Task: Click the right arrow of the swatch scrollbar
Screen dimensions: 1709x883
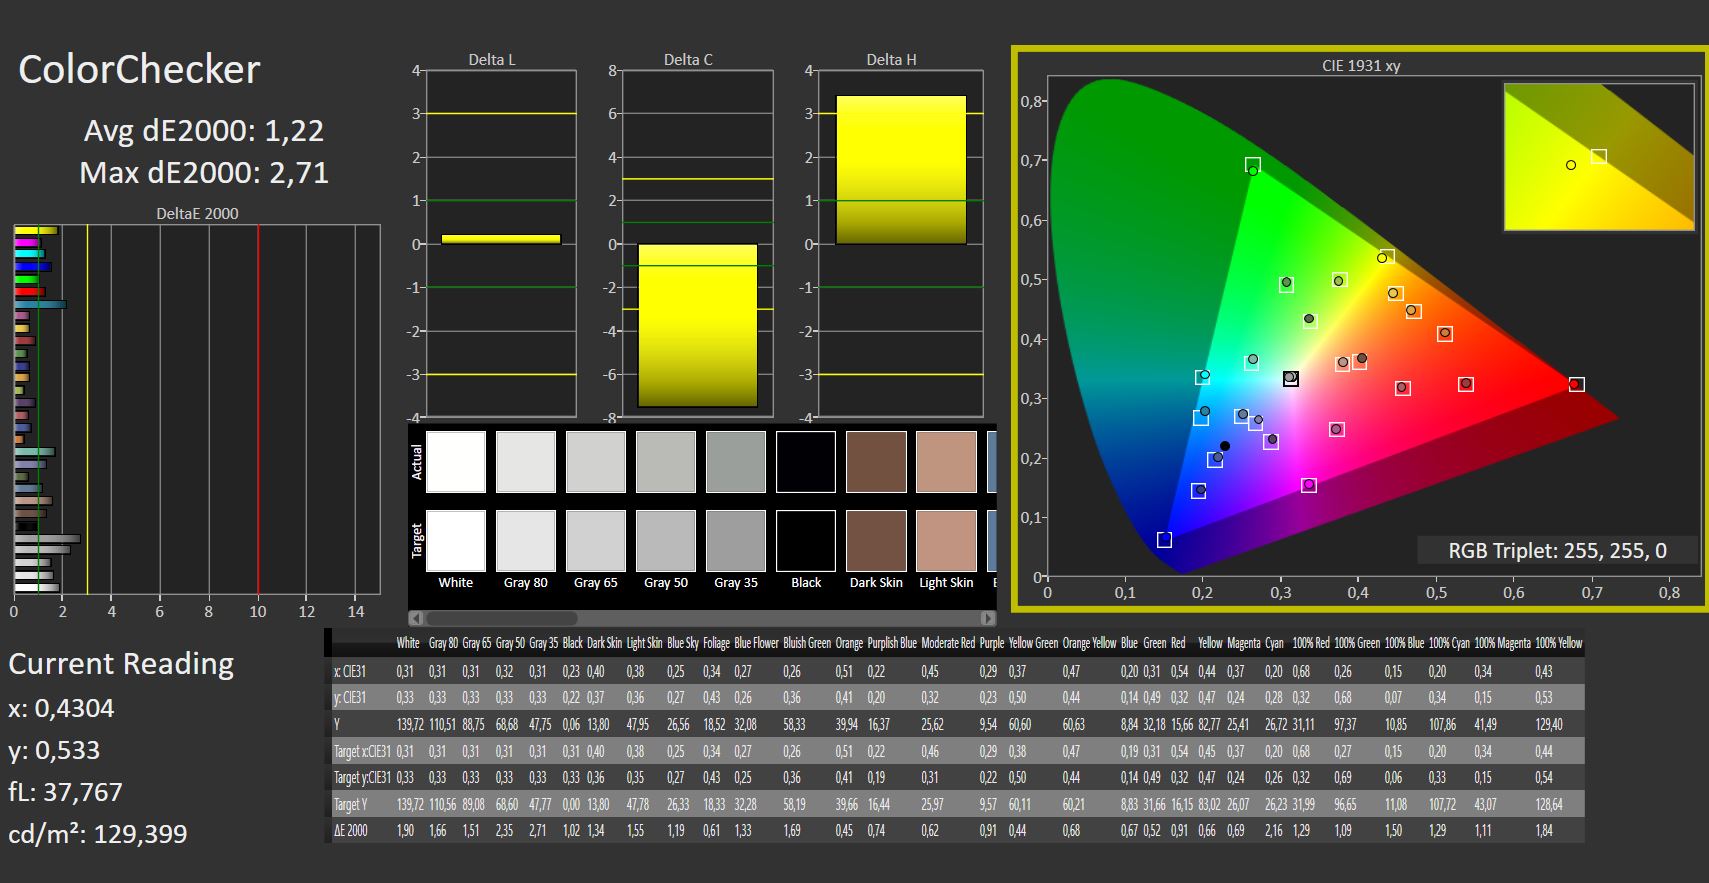Action: coord(988,618)
